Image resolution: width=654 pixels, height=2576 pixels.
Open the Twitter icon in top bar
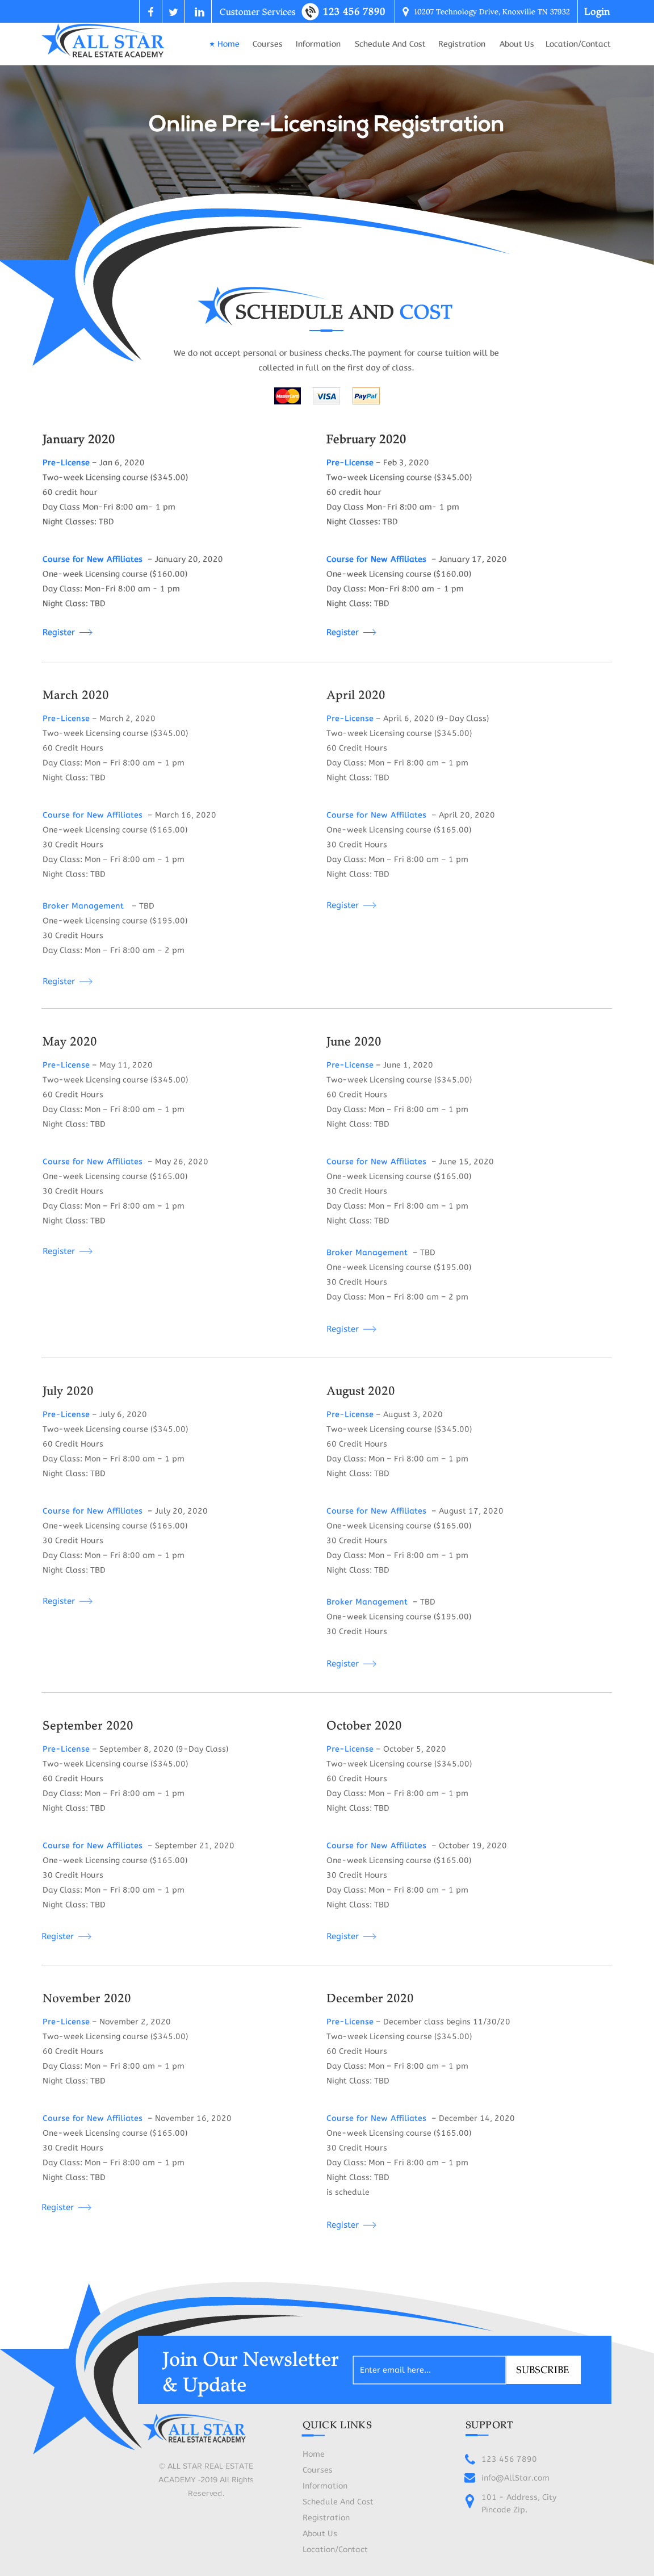[174, 12]
